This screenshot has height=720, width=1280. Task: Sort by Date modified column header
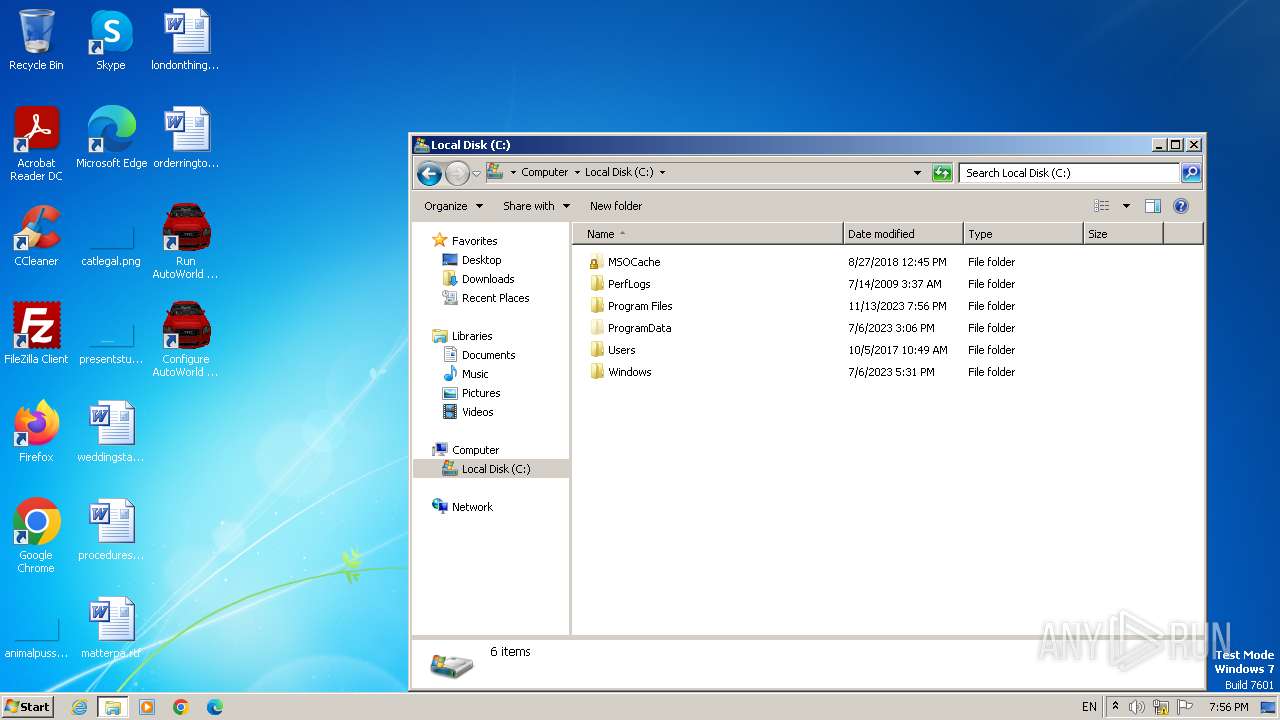pyautogui.click(x=903, y=234)
